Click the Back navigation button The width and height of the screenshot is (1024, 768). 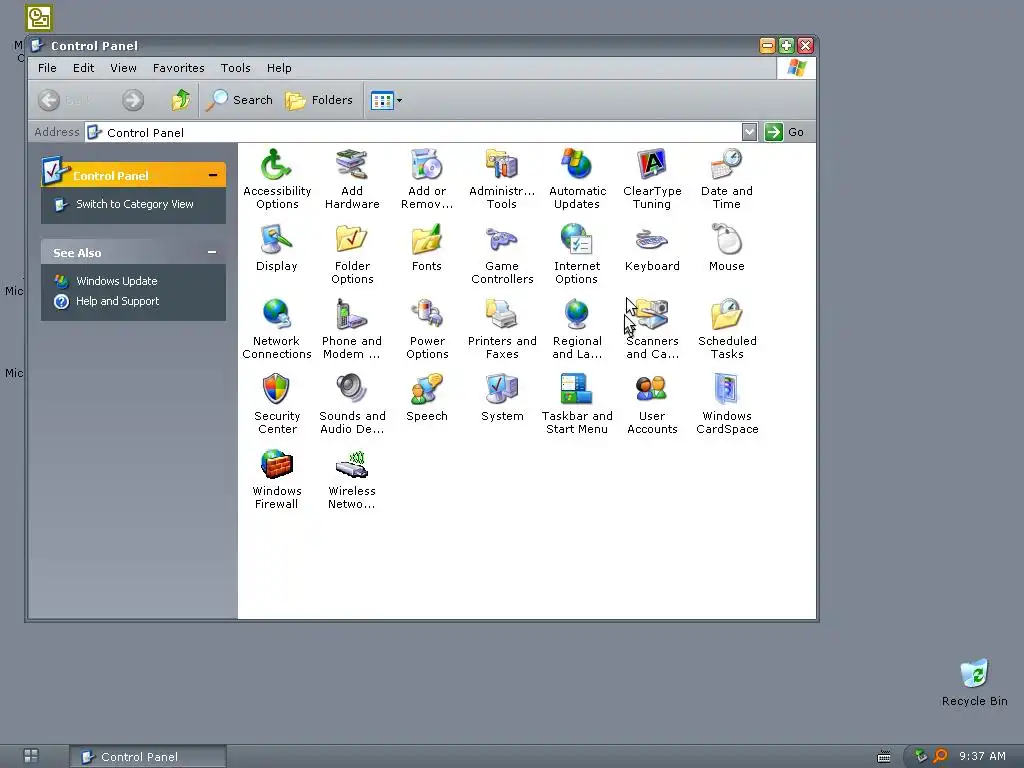[64, 100]
